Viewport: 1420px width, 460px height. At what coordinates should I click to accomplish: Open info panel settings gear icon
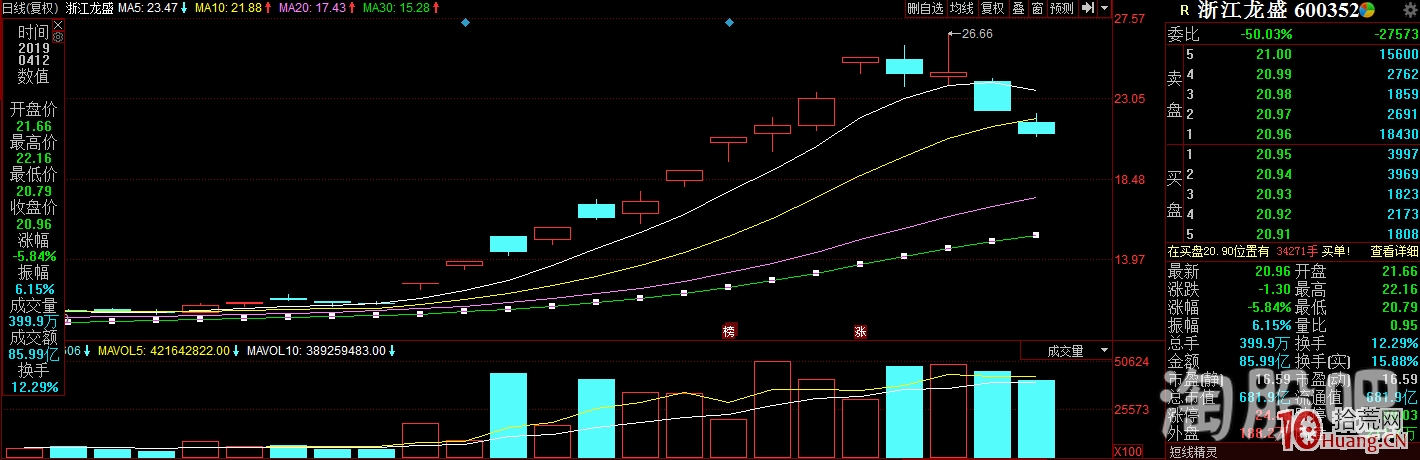point(58,36)
